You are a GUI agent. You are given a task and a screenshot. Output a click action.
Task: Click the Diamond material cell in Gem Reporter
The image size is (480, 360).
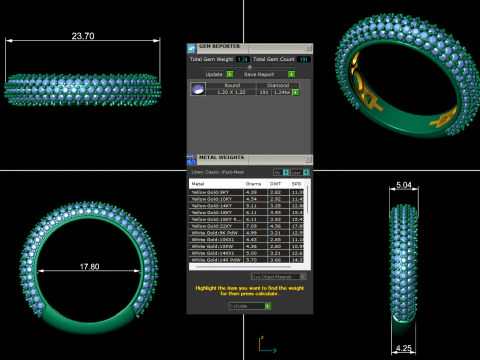[278, 86]
